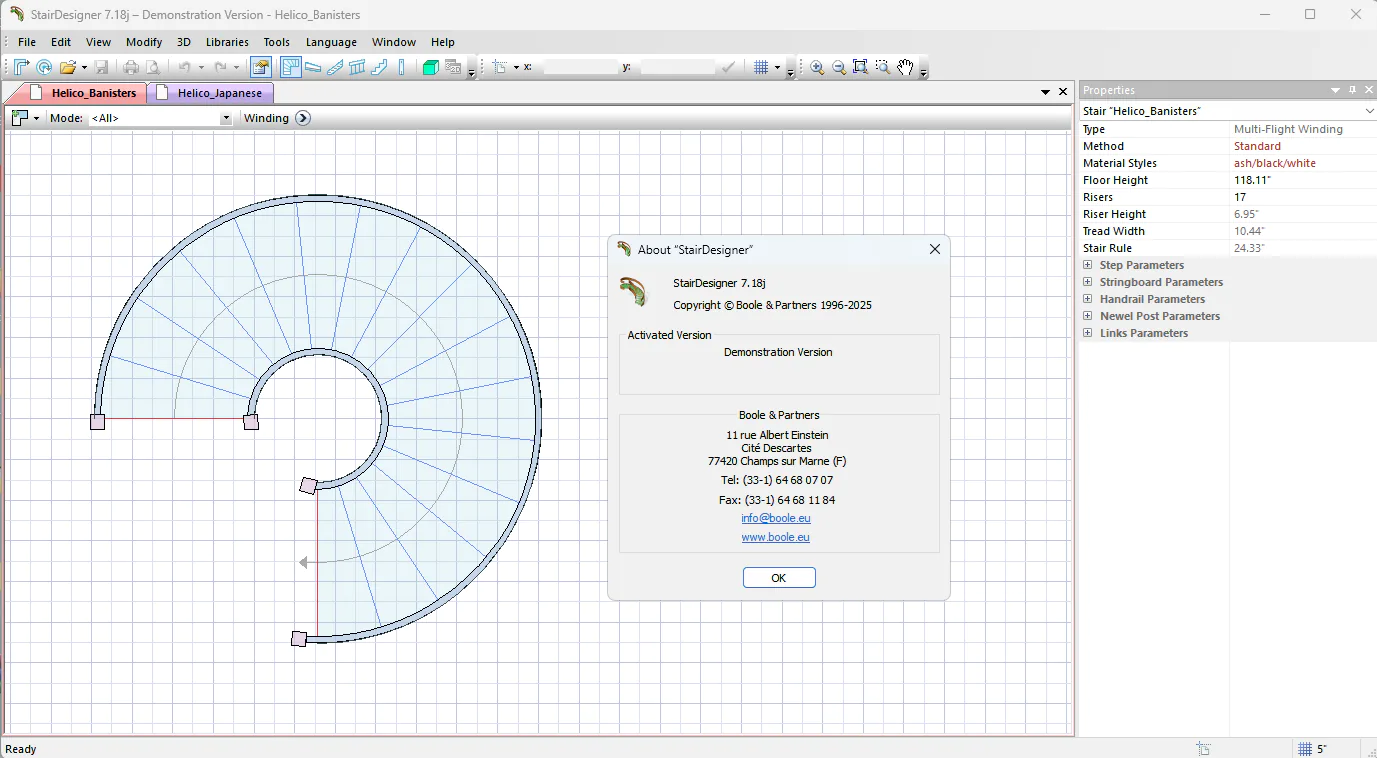This screenshot has width=1377, height=758.
Task: Click the new spiral stair icon
Action: coord(44,67)
